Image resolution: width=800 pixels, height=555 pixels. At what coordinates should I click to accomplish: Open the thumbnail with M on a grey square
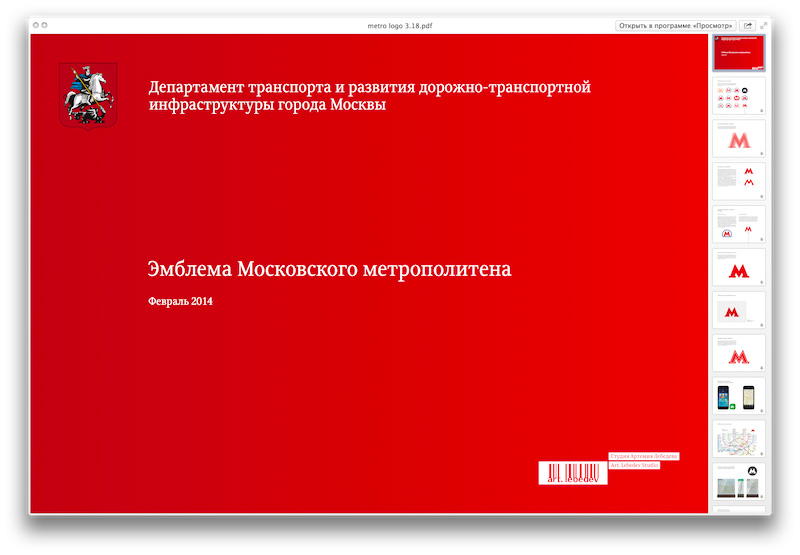click(738, 311)
